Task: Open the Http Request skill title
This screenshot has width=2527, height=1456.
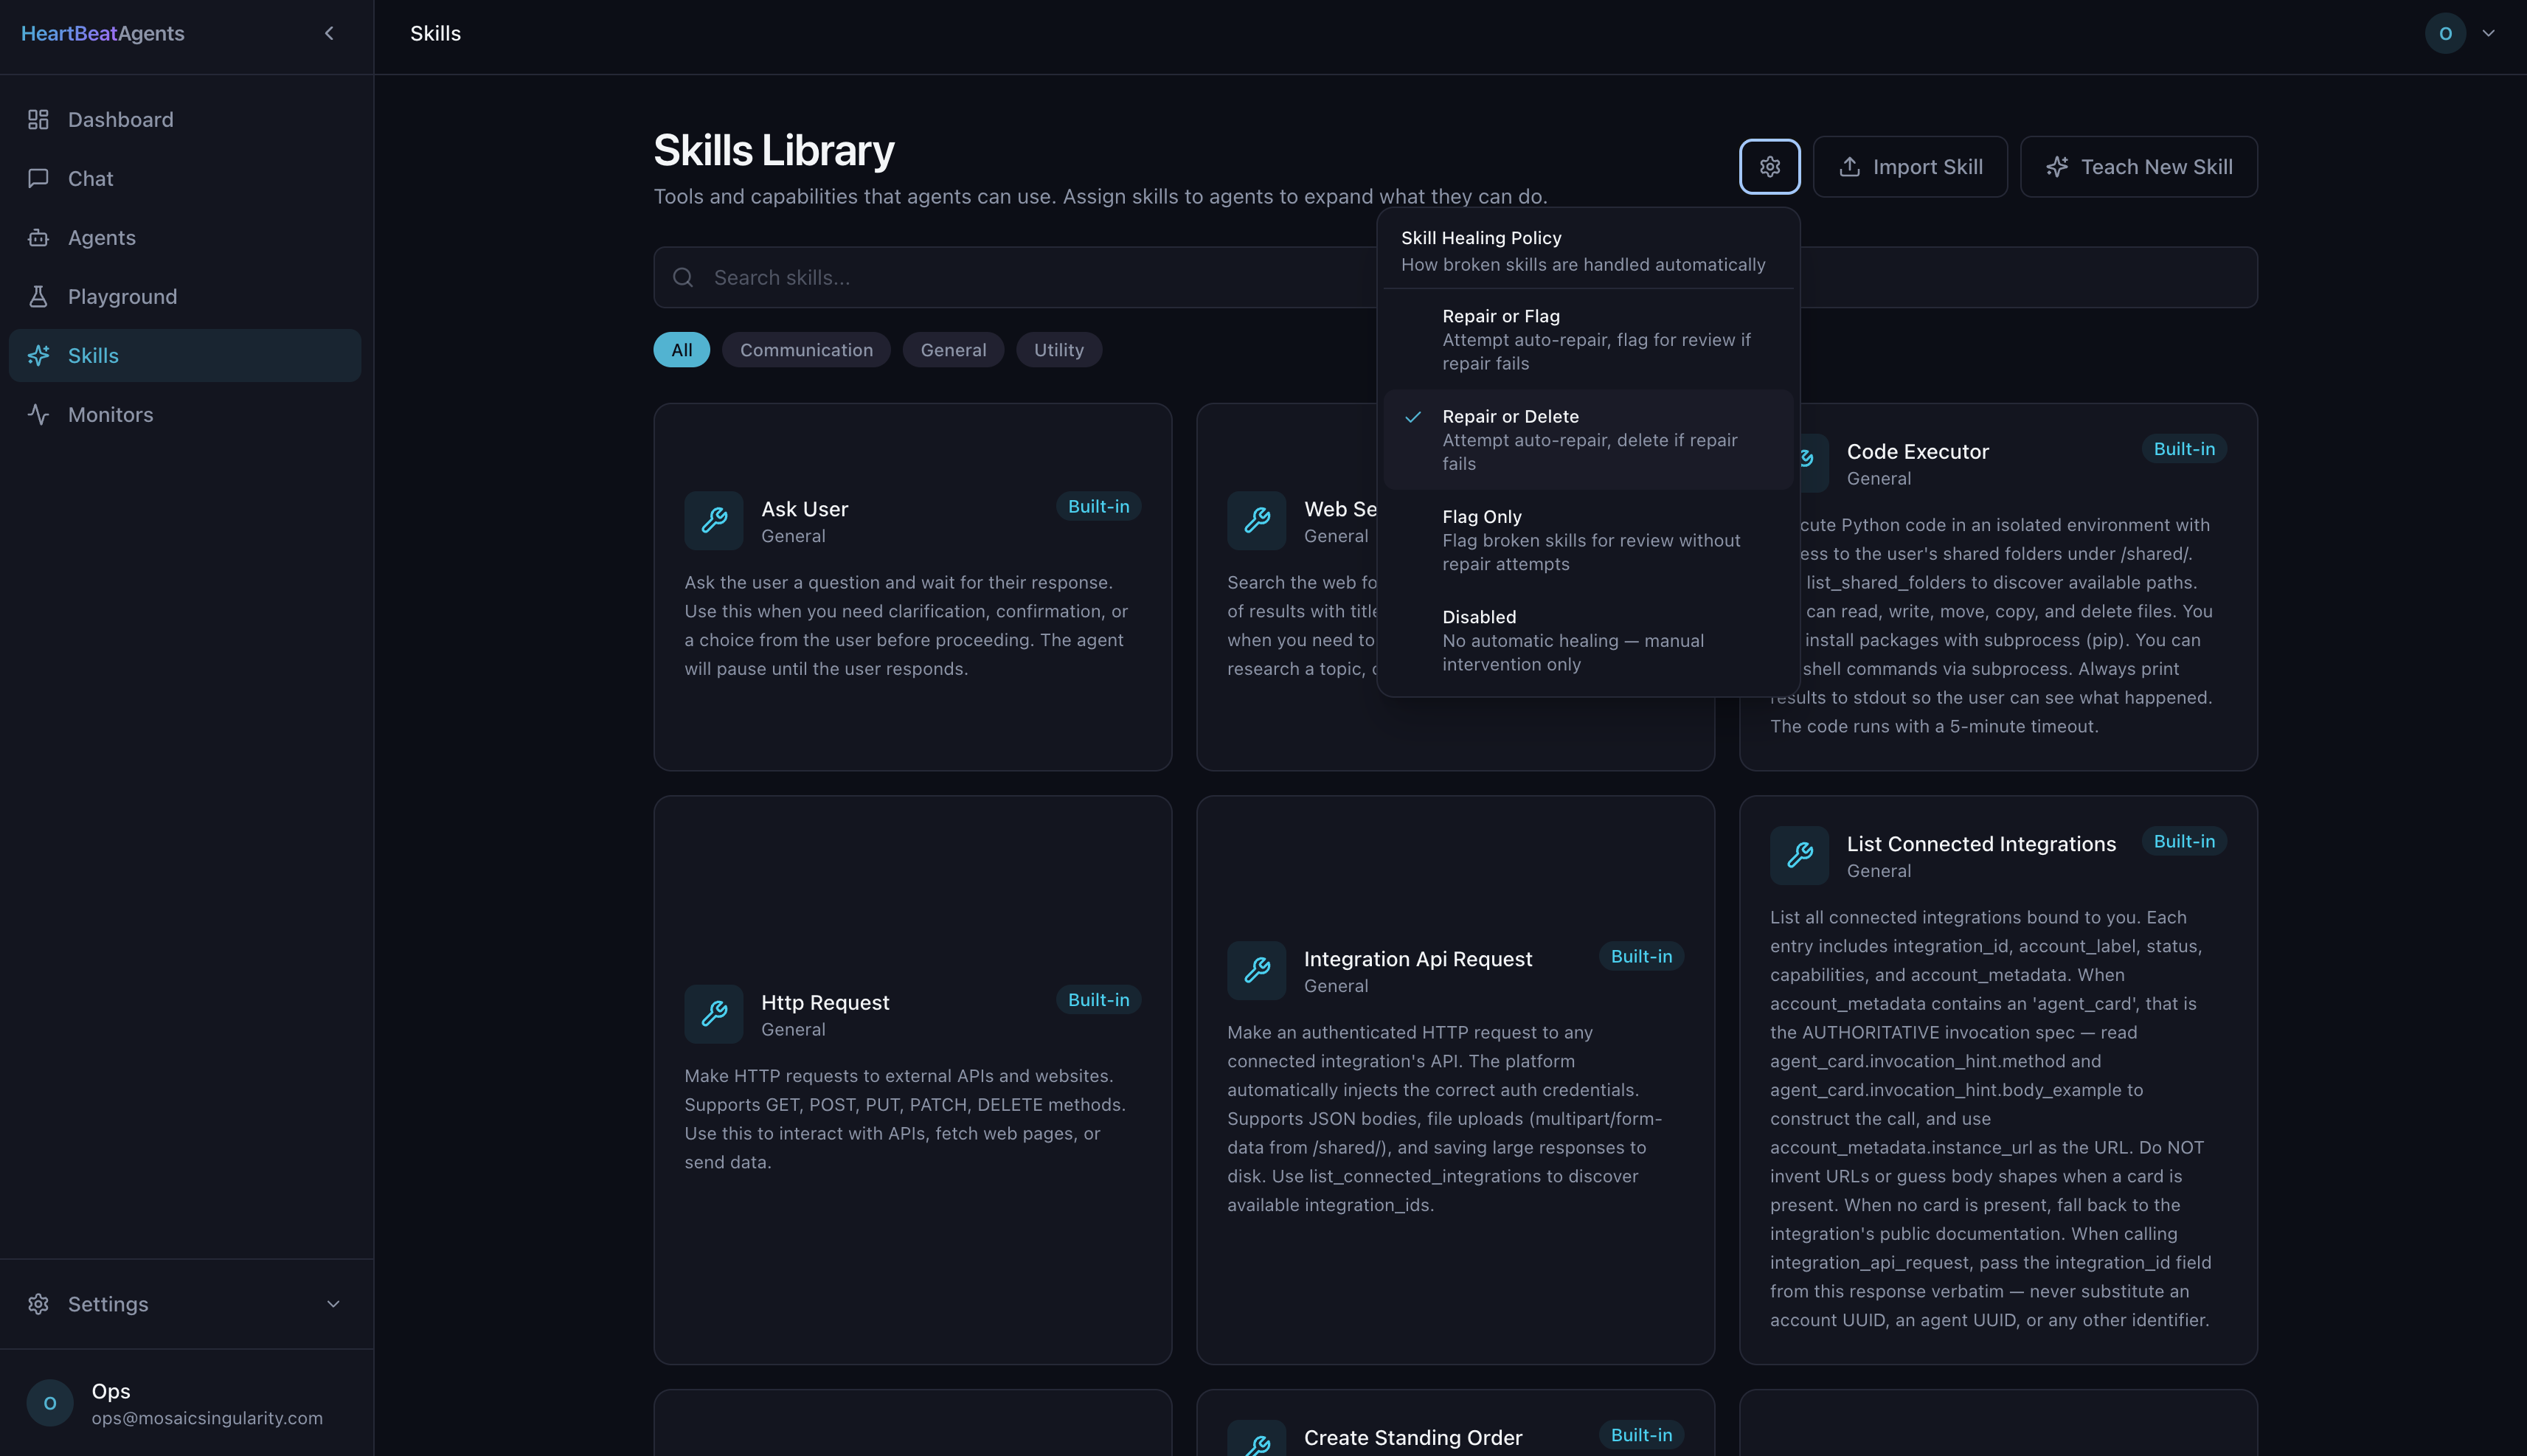Action: point(825,1003)
